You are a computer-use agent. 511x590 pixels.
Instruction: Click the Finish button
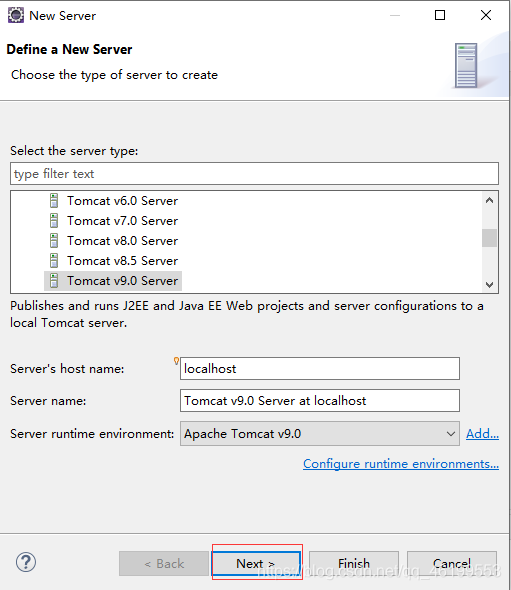click(354, 564)
